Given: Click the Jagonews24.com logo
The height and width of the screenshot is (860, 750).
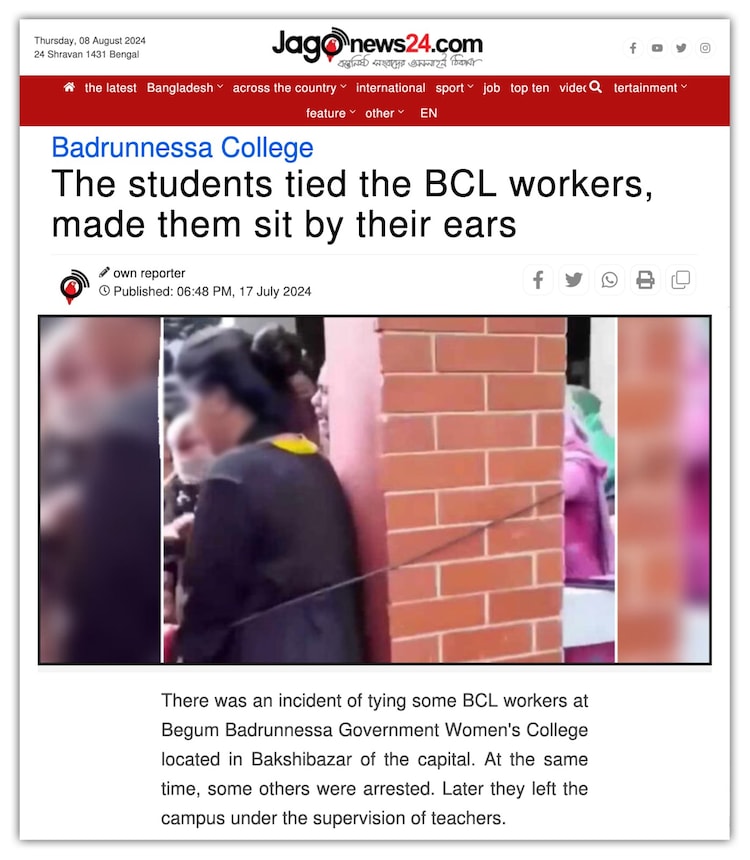Looking at the screenshot, I should coord(377,48).
